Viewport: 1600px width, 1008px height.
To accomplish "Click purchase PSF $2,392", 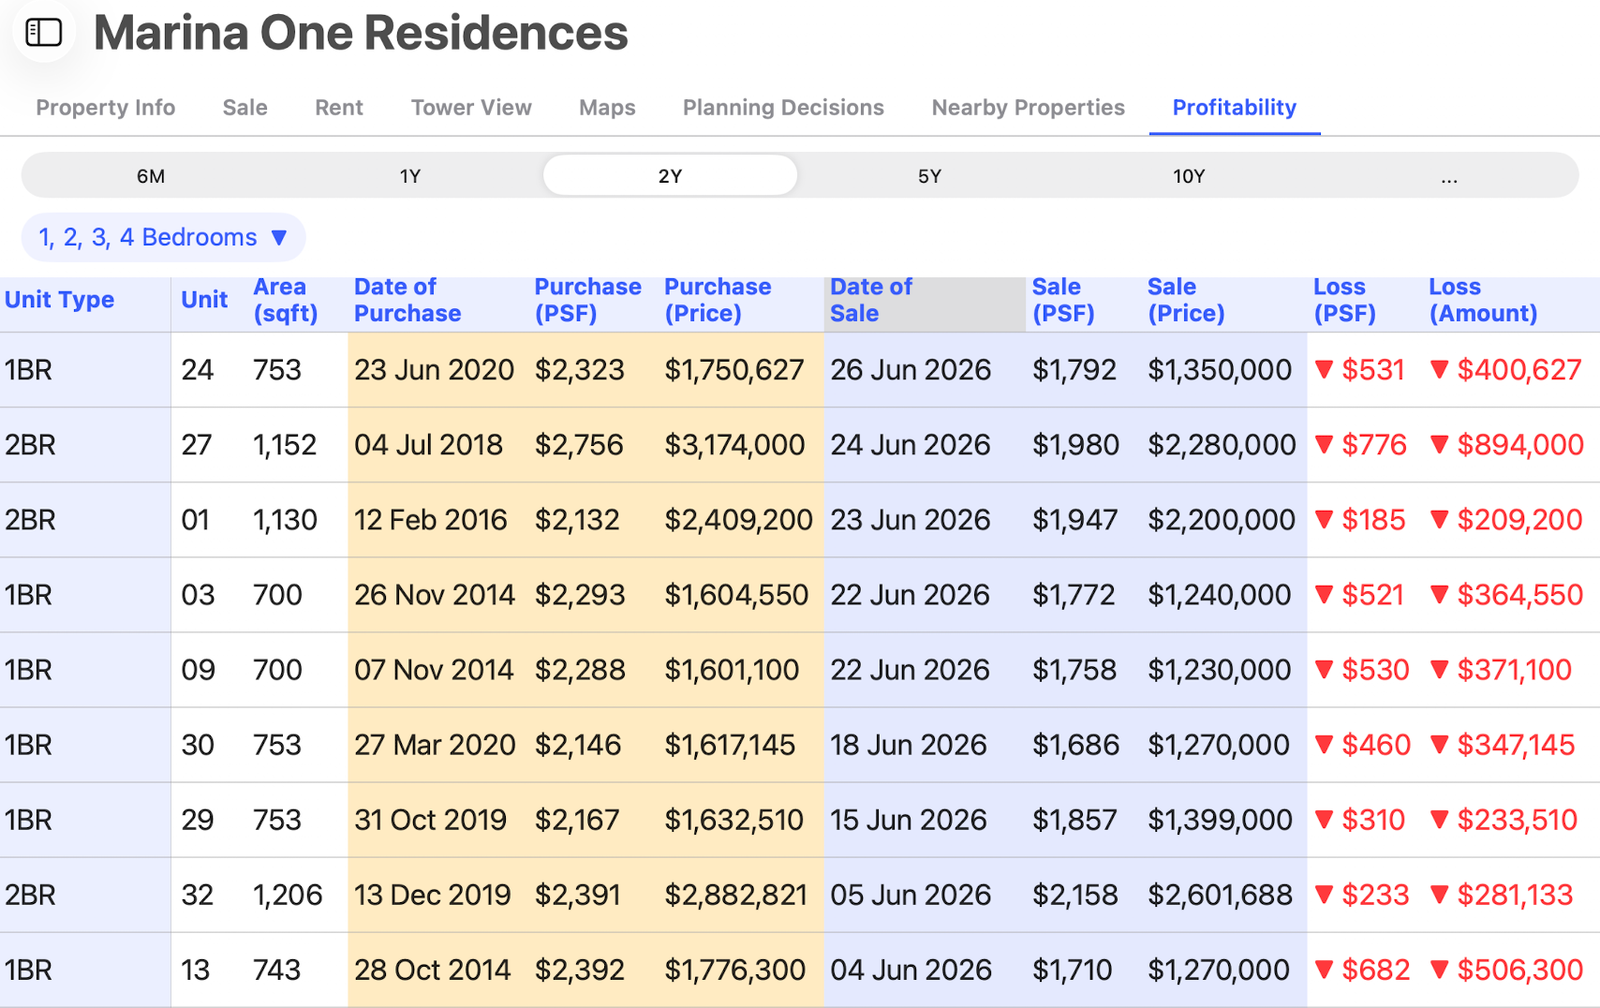I will tap(579, 970).
